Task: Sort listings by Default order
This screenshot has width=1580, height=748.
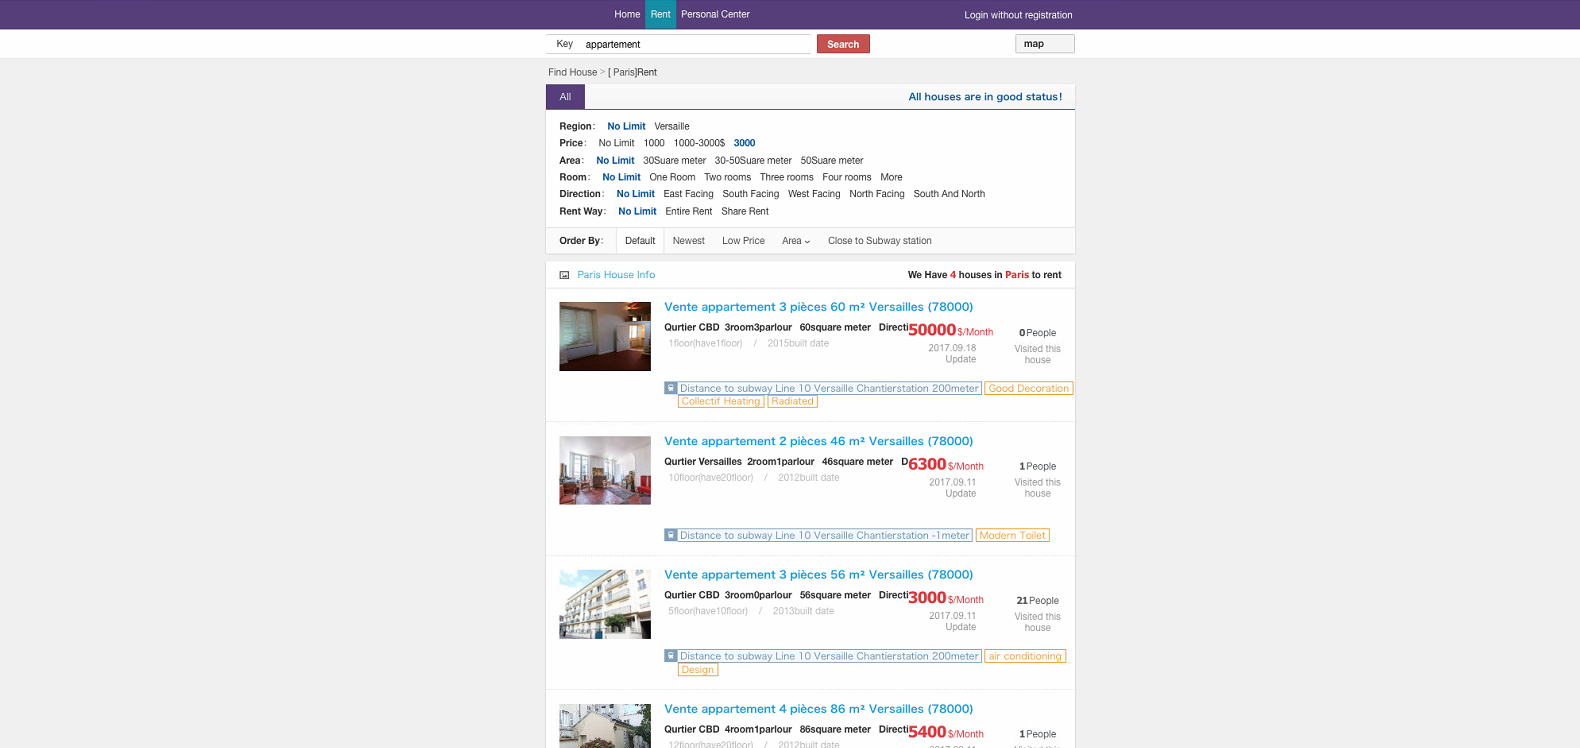Action: [640, 241]
